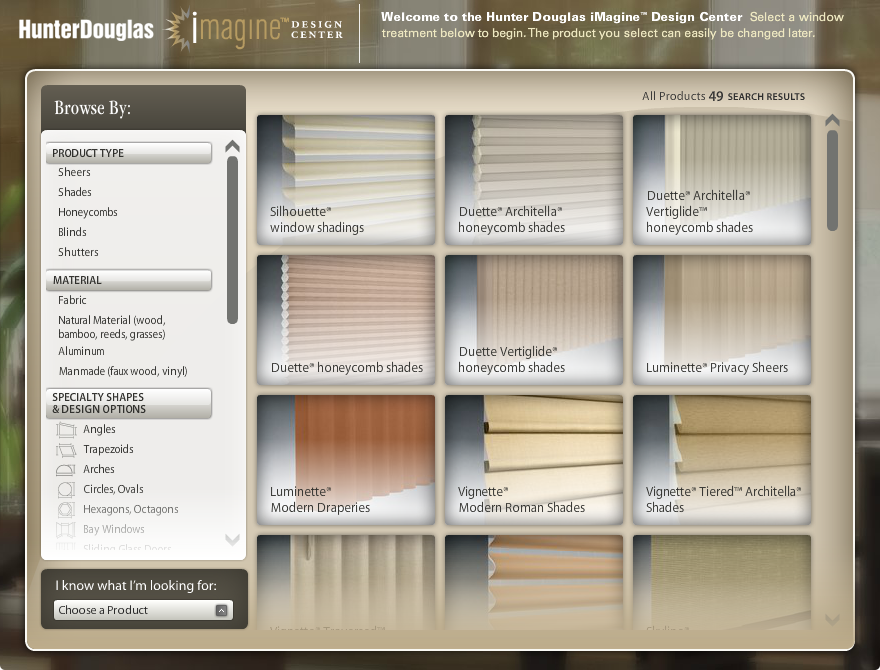Select Duette Vertiglide honeycomb shades tile
880x670 pixels.
pos(534,320)
